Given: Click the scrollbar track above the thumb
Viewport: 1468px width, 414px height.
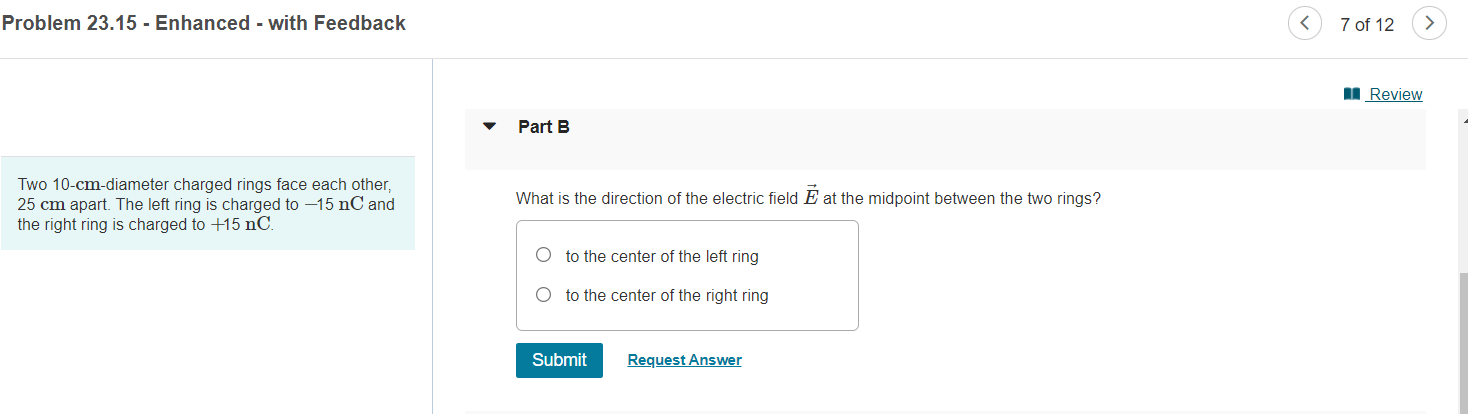Looking at the screenshot, I should pos(1462,196).
